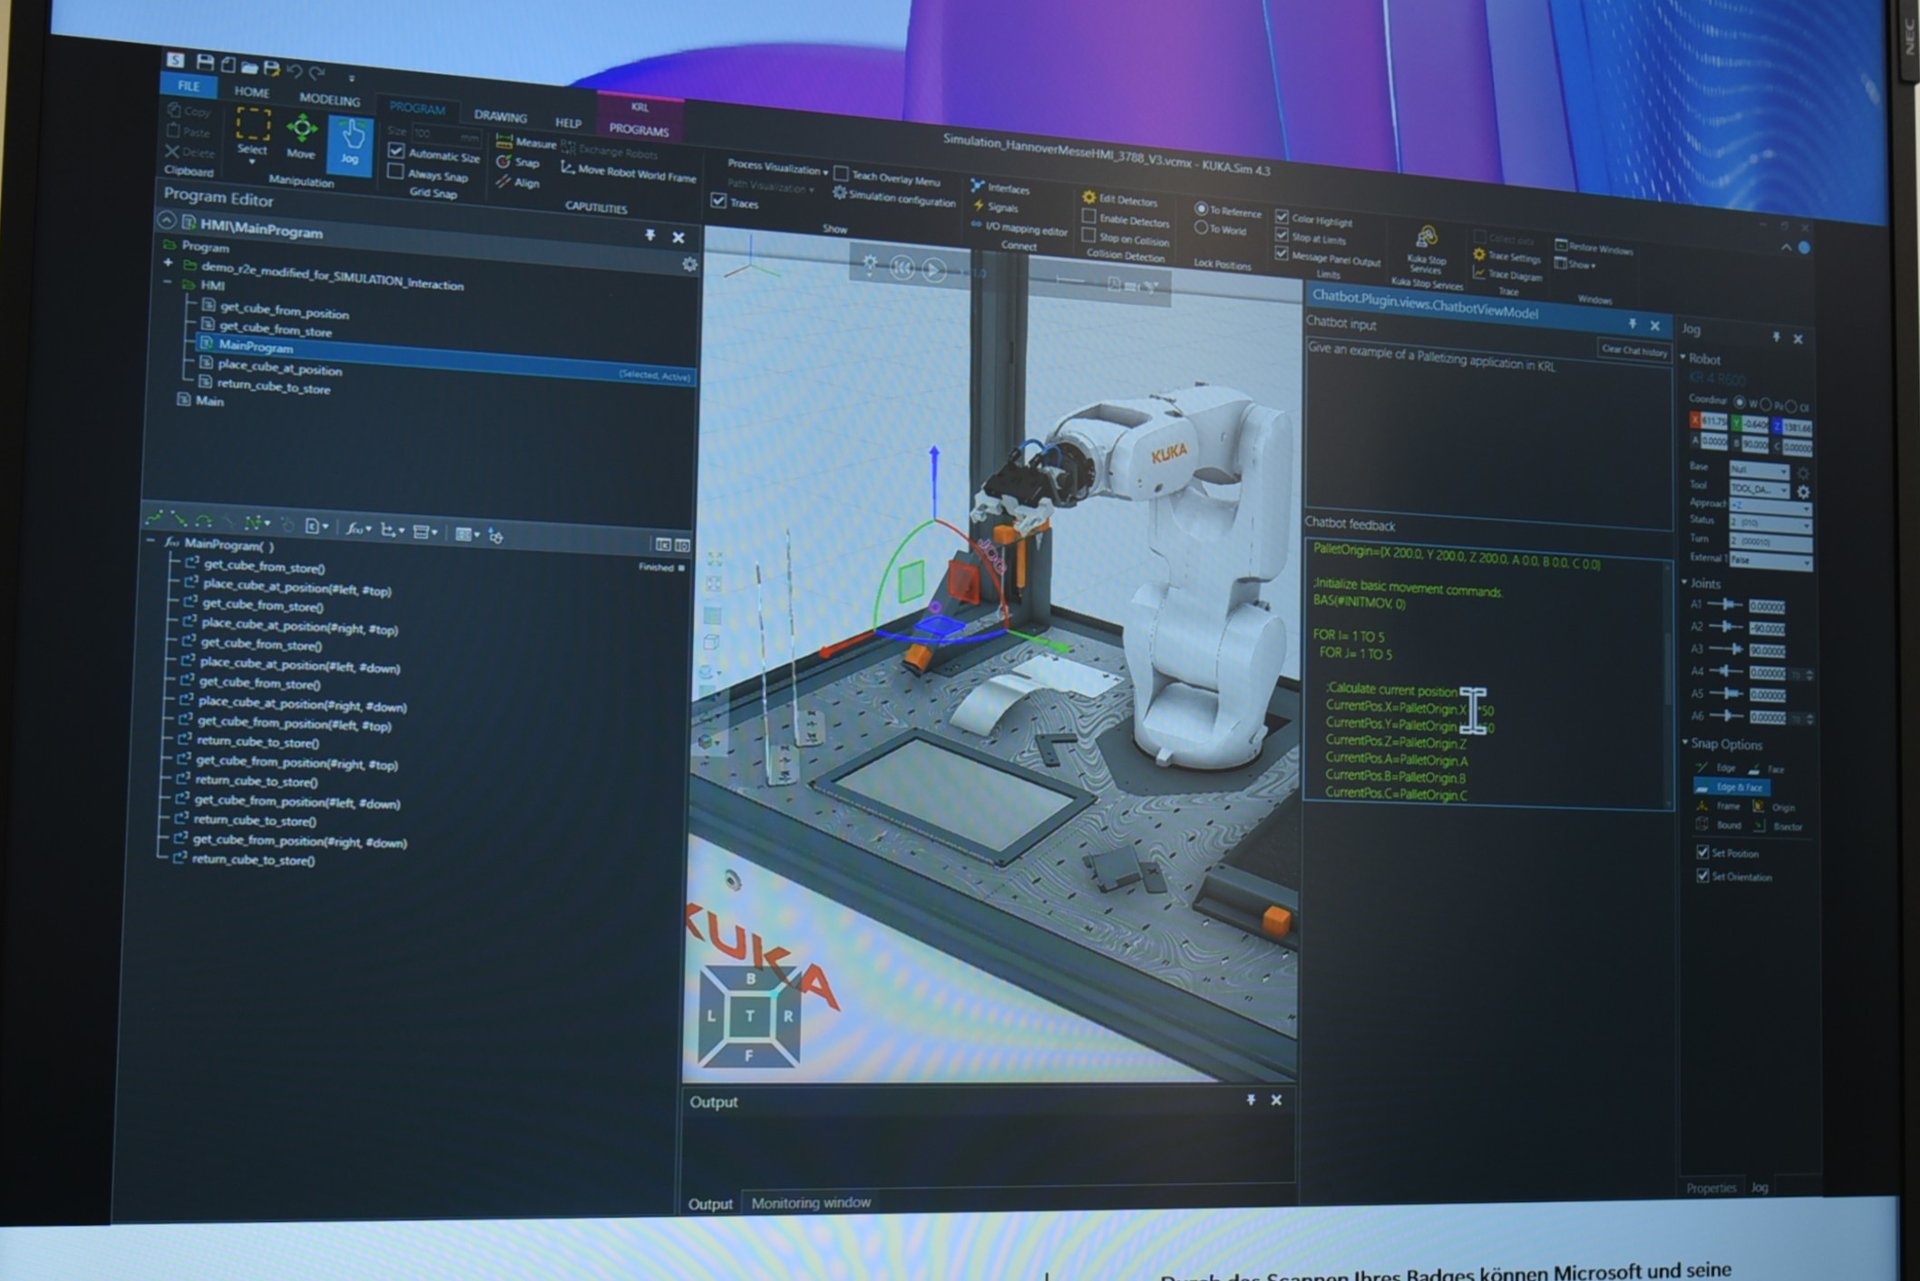Screen dimensions: 1920x1281
Task: Open Trace Diagram
Action: pos(1508,275)
